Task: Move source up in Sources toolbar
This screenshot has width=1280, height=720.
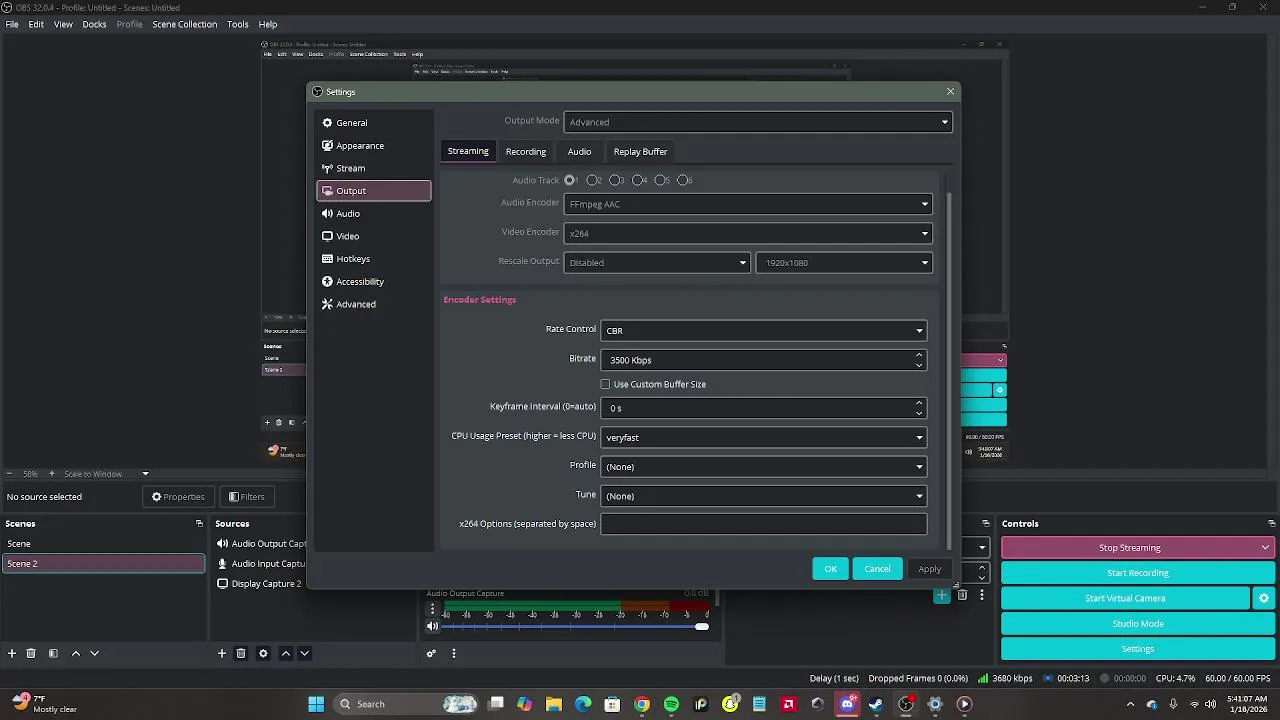Action: [285, 653]
